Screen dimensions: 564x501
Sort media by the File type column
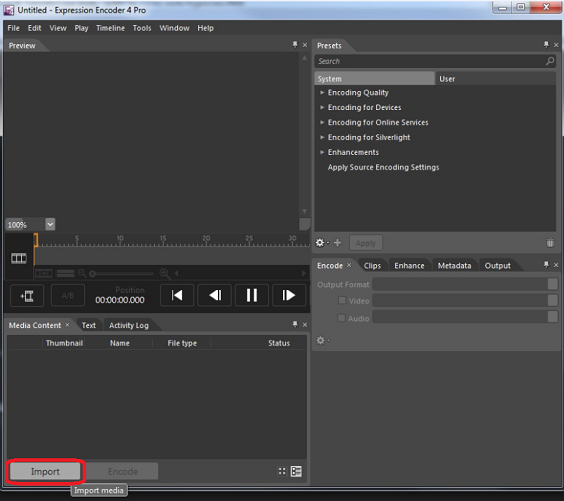pos(182,343)
